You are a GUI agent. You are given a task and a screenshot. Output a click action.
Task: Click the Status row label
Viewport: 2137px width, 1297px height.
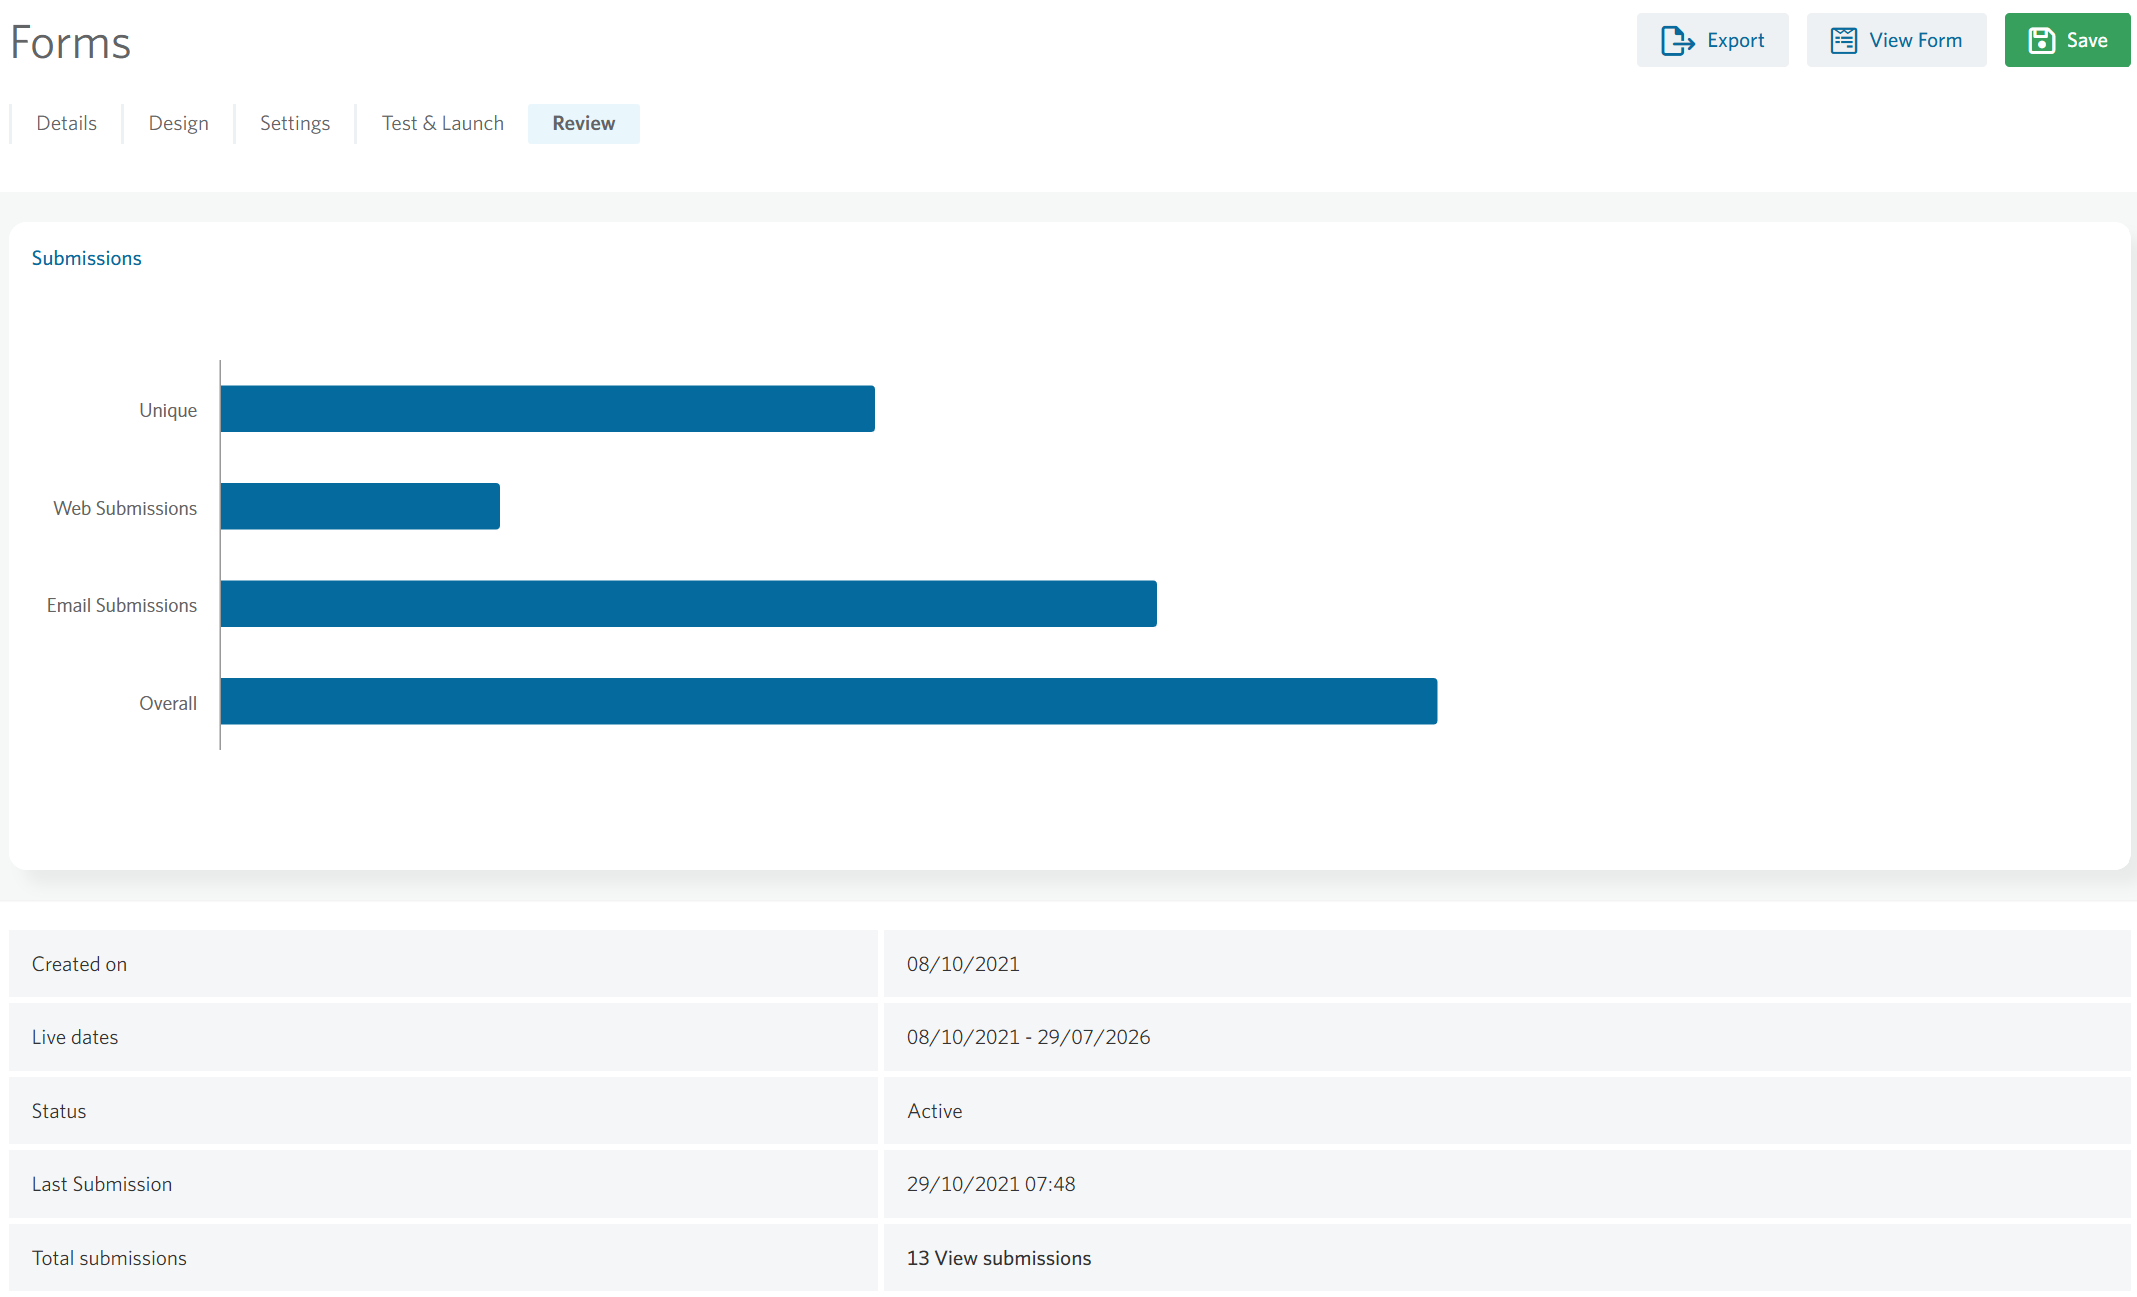click(59, 1111)
